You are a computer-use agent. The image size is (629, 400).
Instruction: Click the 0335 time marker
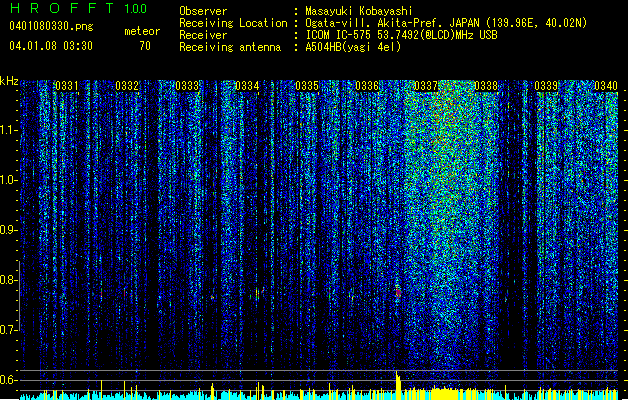pos(307,86)
